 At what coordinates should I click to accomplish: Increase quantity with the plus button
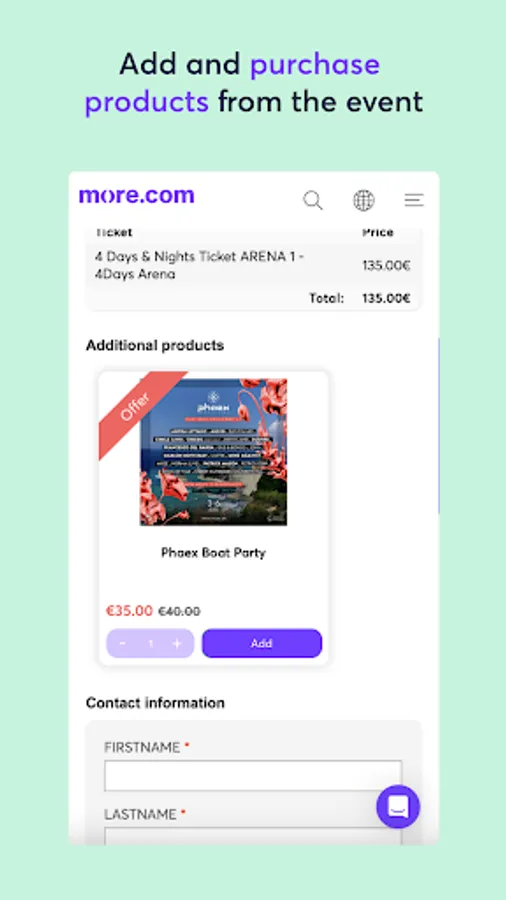[x=177, y=643]
